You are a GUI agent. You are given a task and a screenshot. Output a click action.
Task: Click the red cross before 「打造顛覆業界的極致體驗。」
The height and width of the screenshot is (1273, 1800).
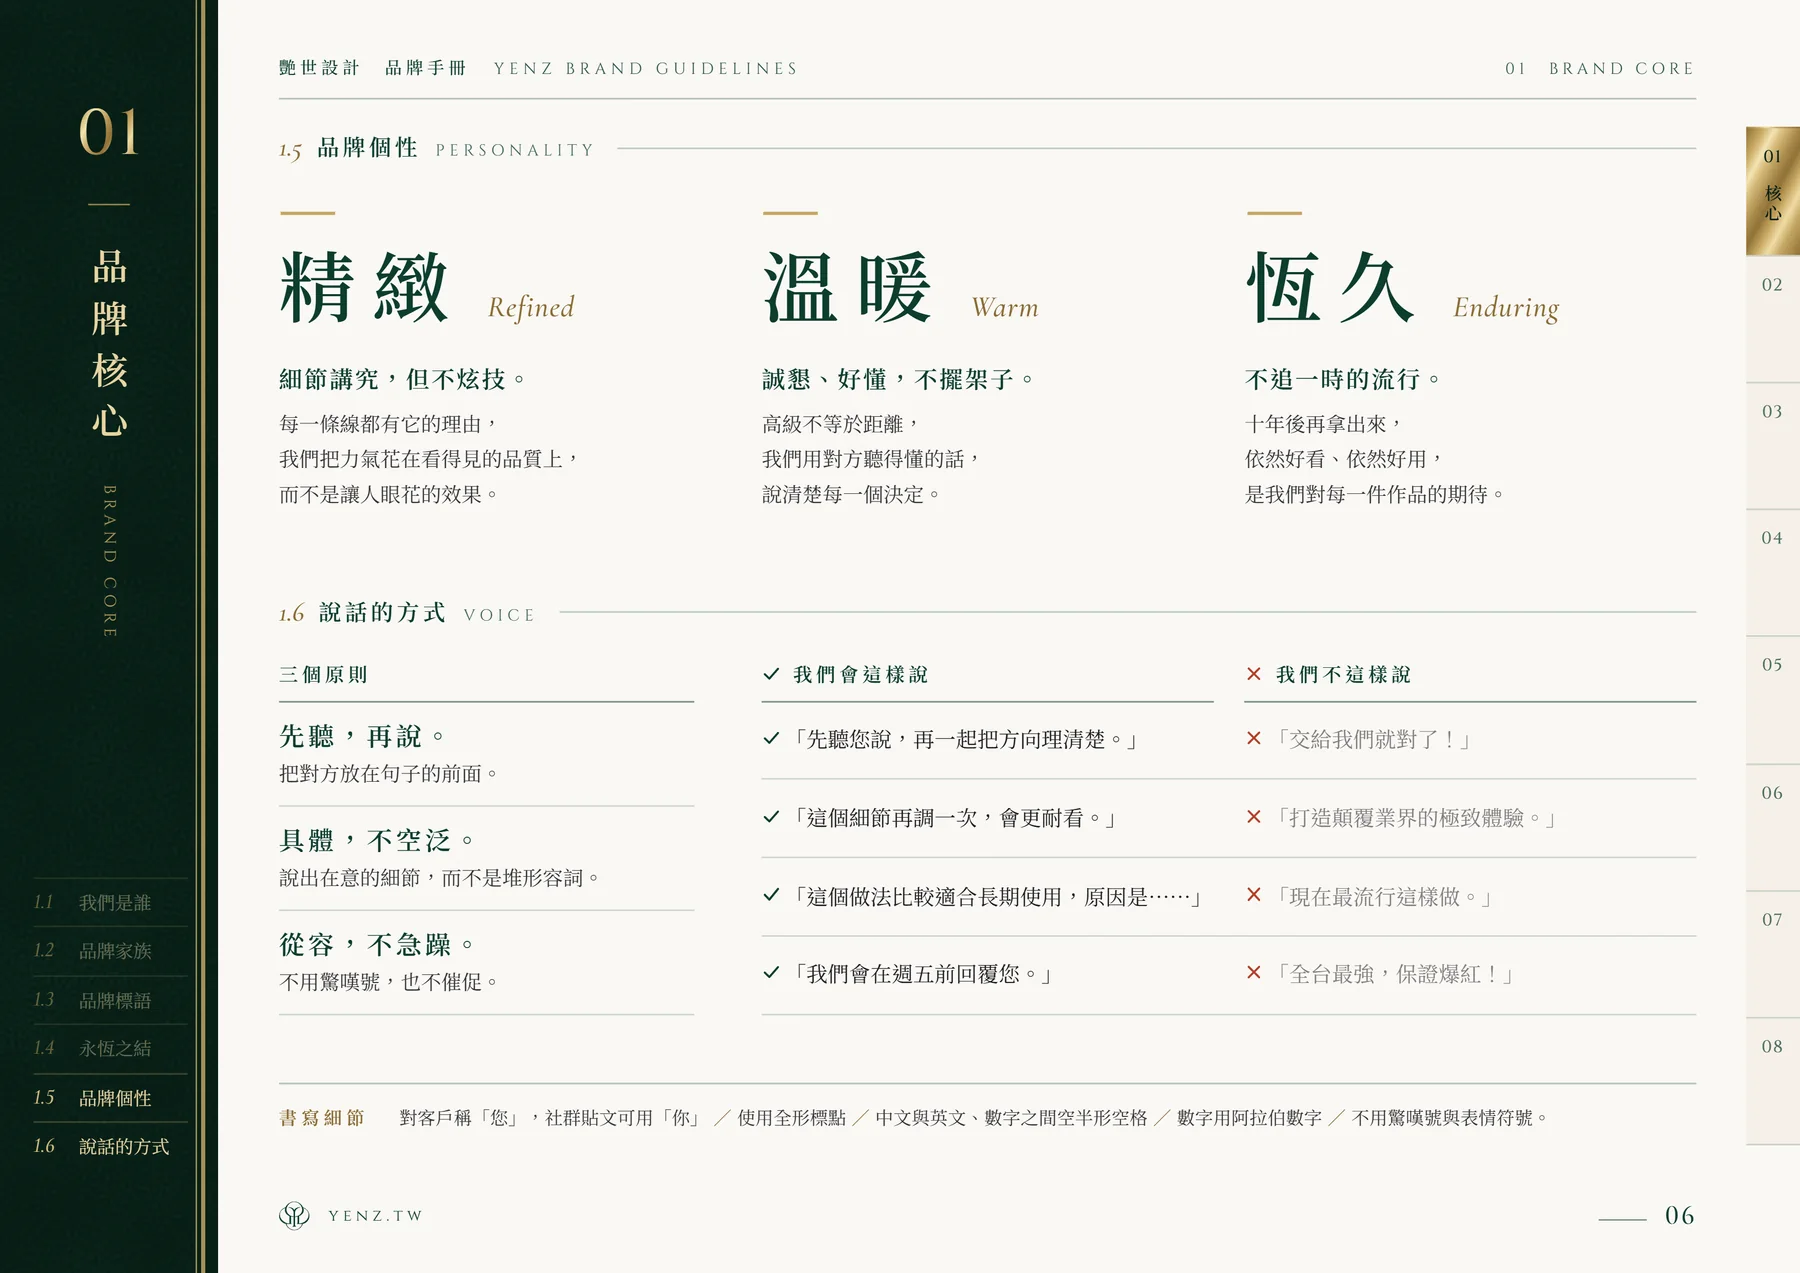pyautogui.click(x=1254, y=817)
